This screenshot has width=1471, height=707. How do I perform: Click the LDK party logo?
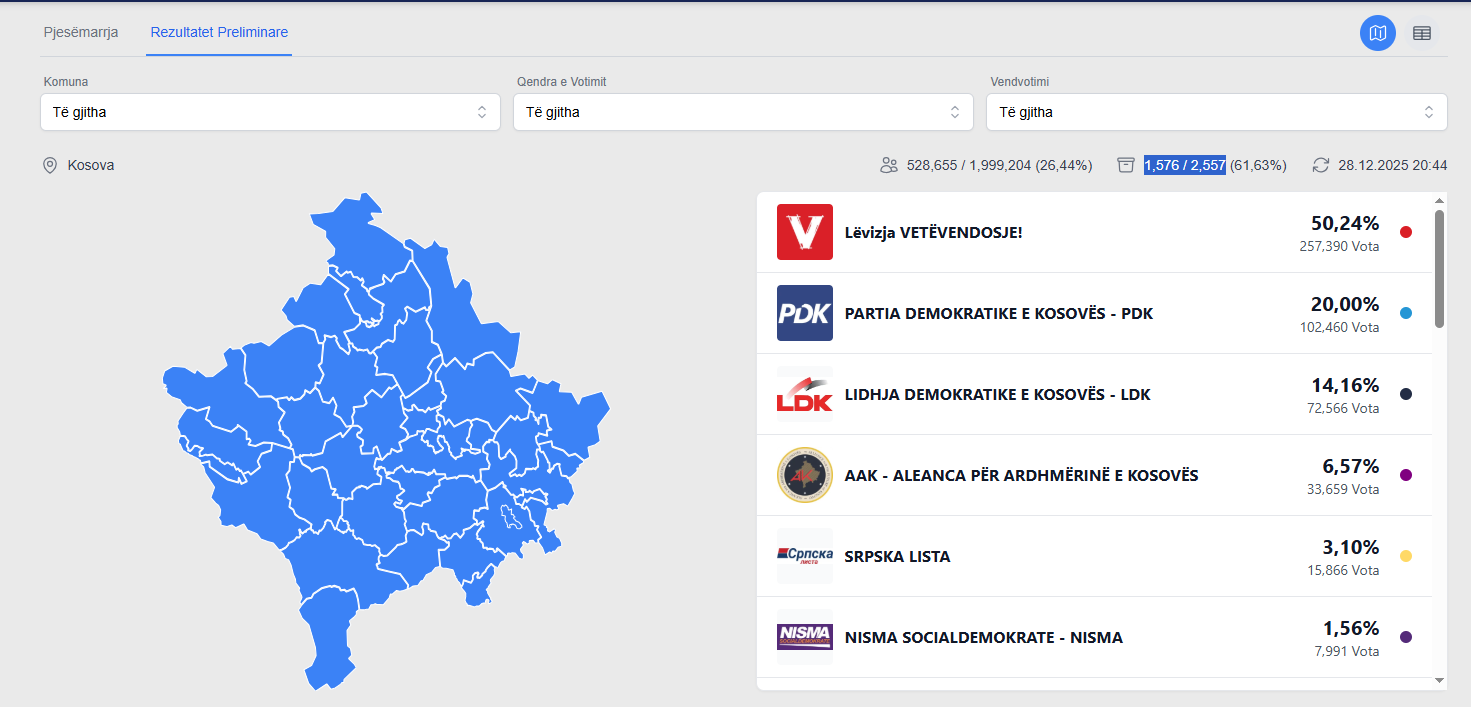[804, 394]
